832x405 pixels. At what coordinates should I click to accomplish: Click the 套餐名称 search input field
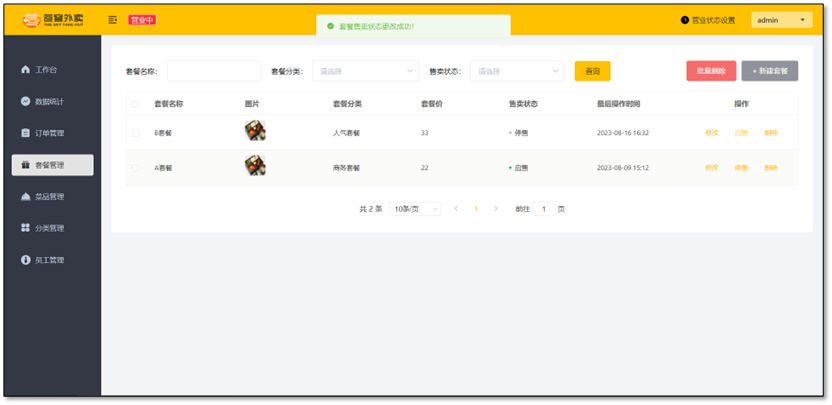coord(213,71)
